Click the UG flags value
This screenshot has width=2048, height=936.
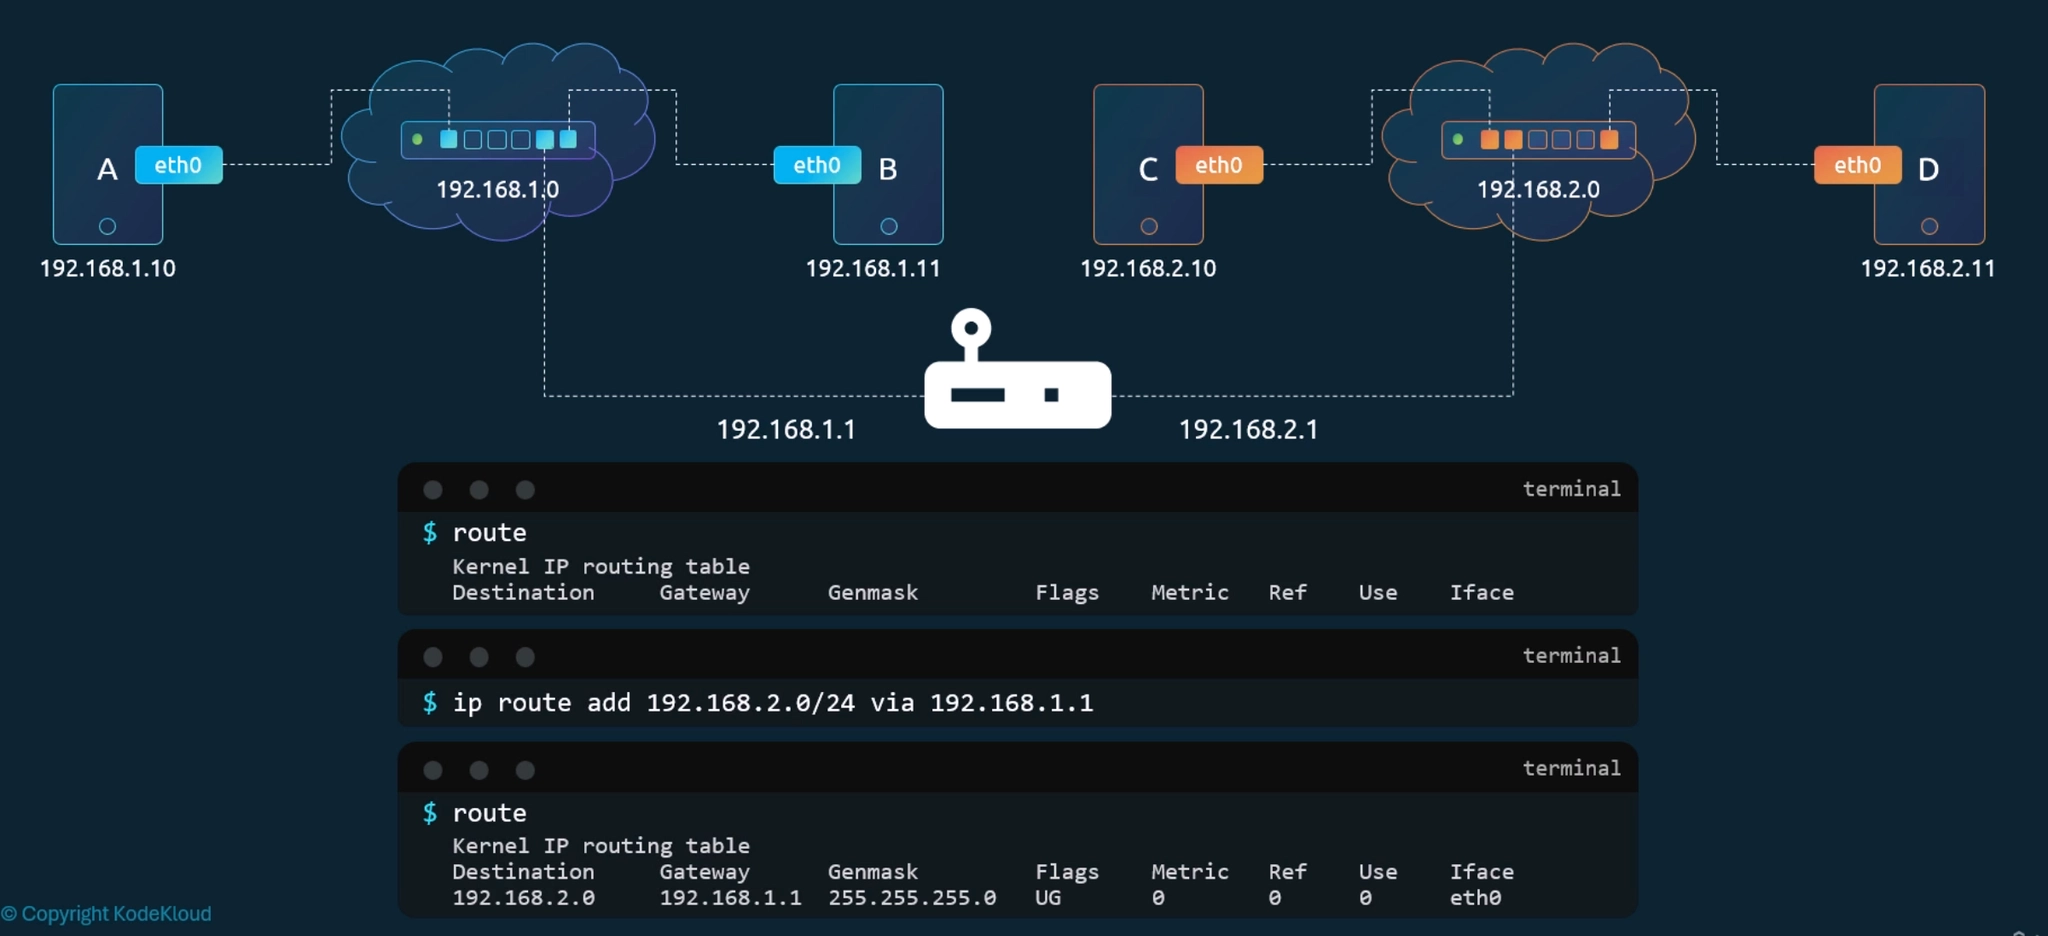[x=1048, y=898]
